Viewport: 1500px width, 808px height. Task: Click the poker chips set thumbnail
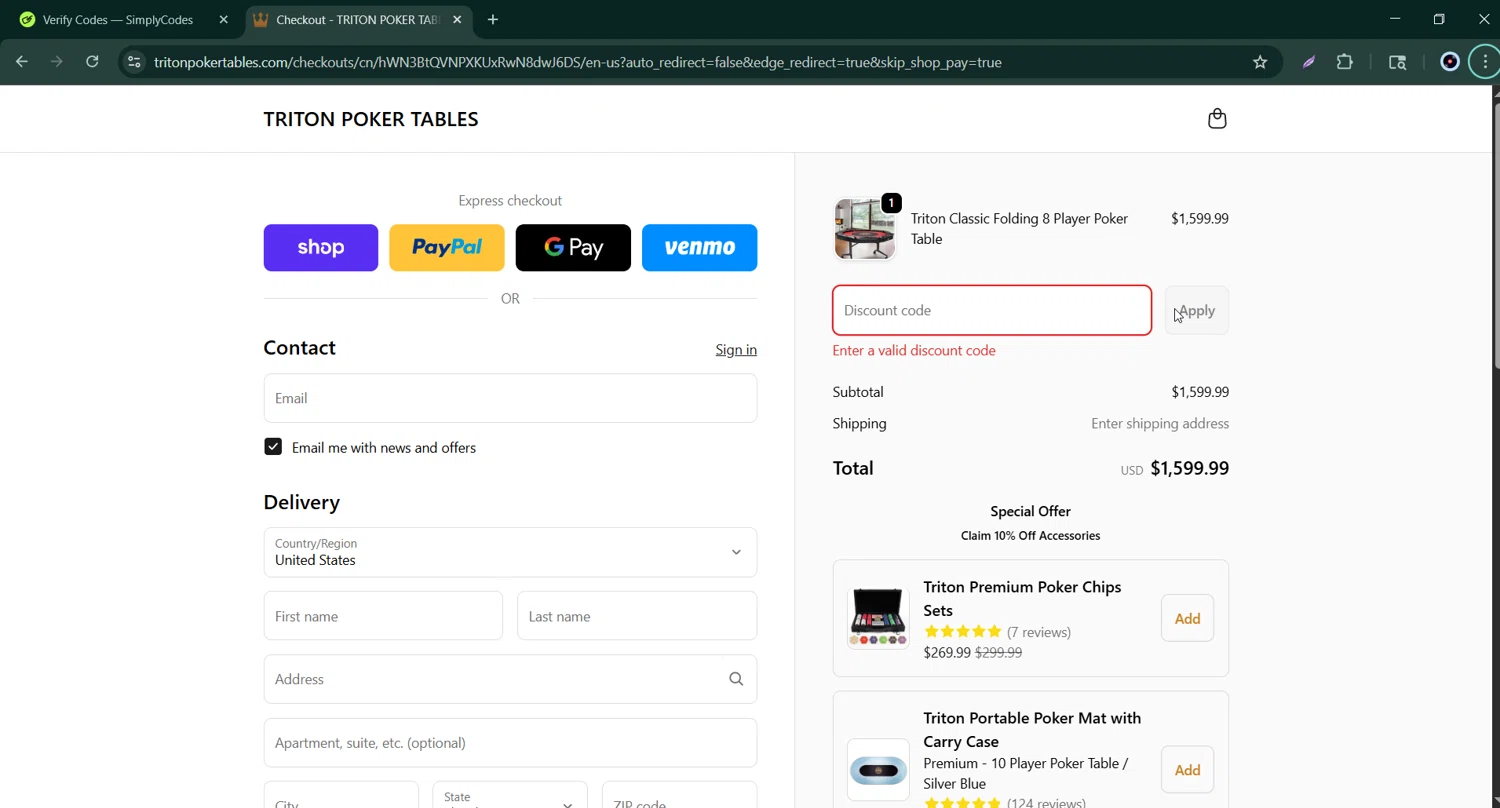[878, 618]
